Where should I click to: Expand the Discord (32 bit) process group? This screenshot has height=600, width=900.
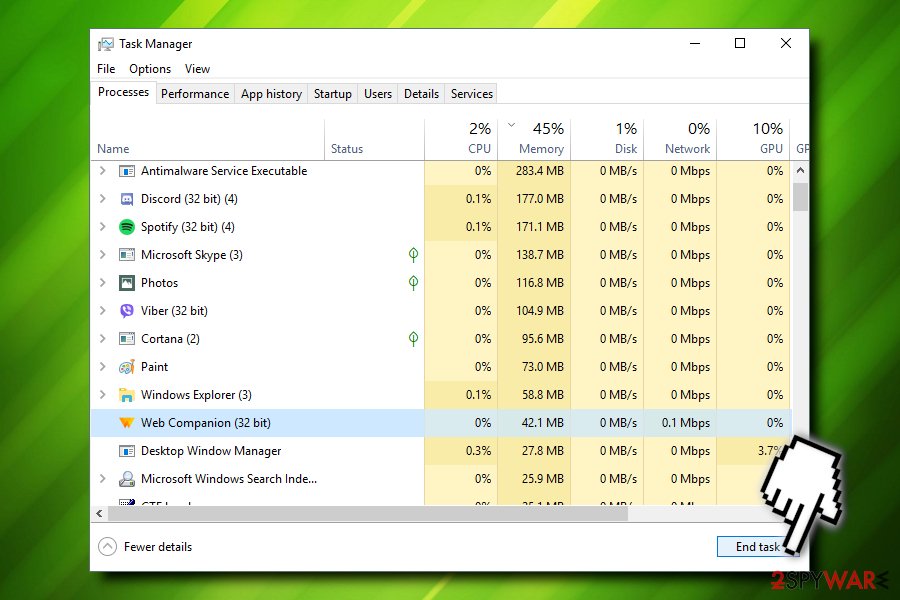tap(103, 199)
